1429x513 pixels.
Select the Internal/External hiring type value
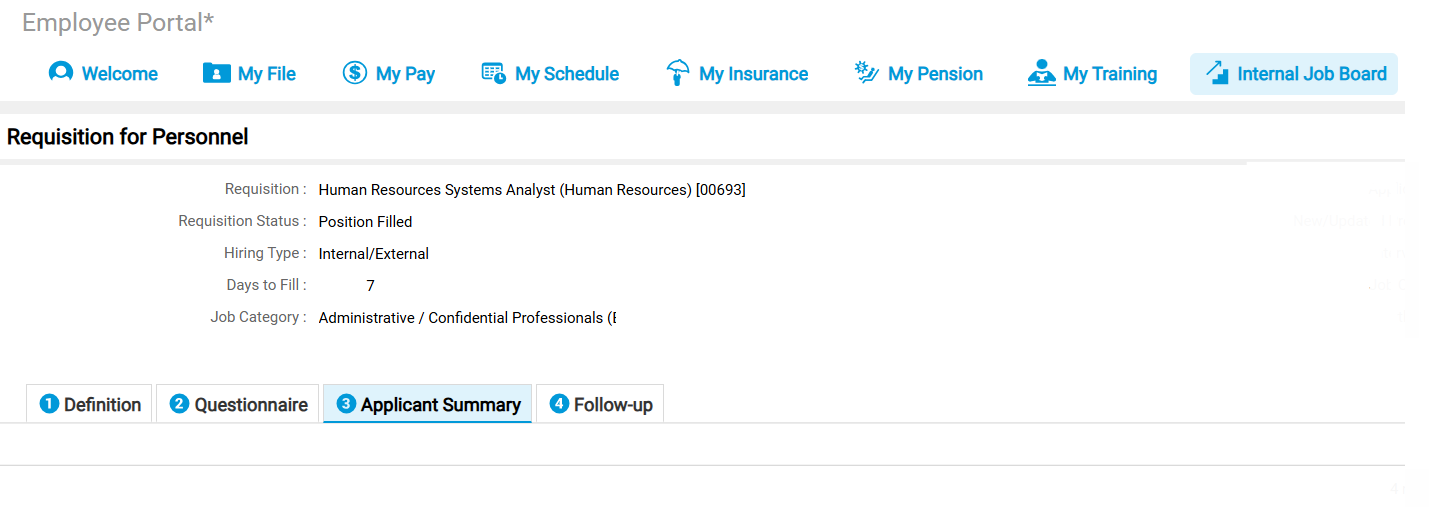click(373, 254)
